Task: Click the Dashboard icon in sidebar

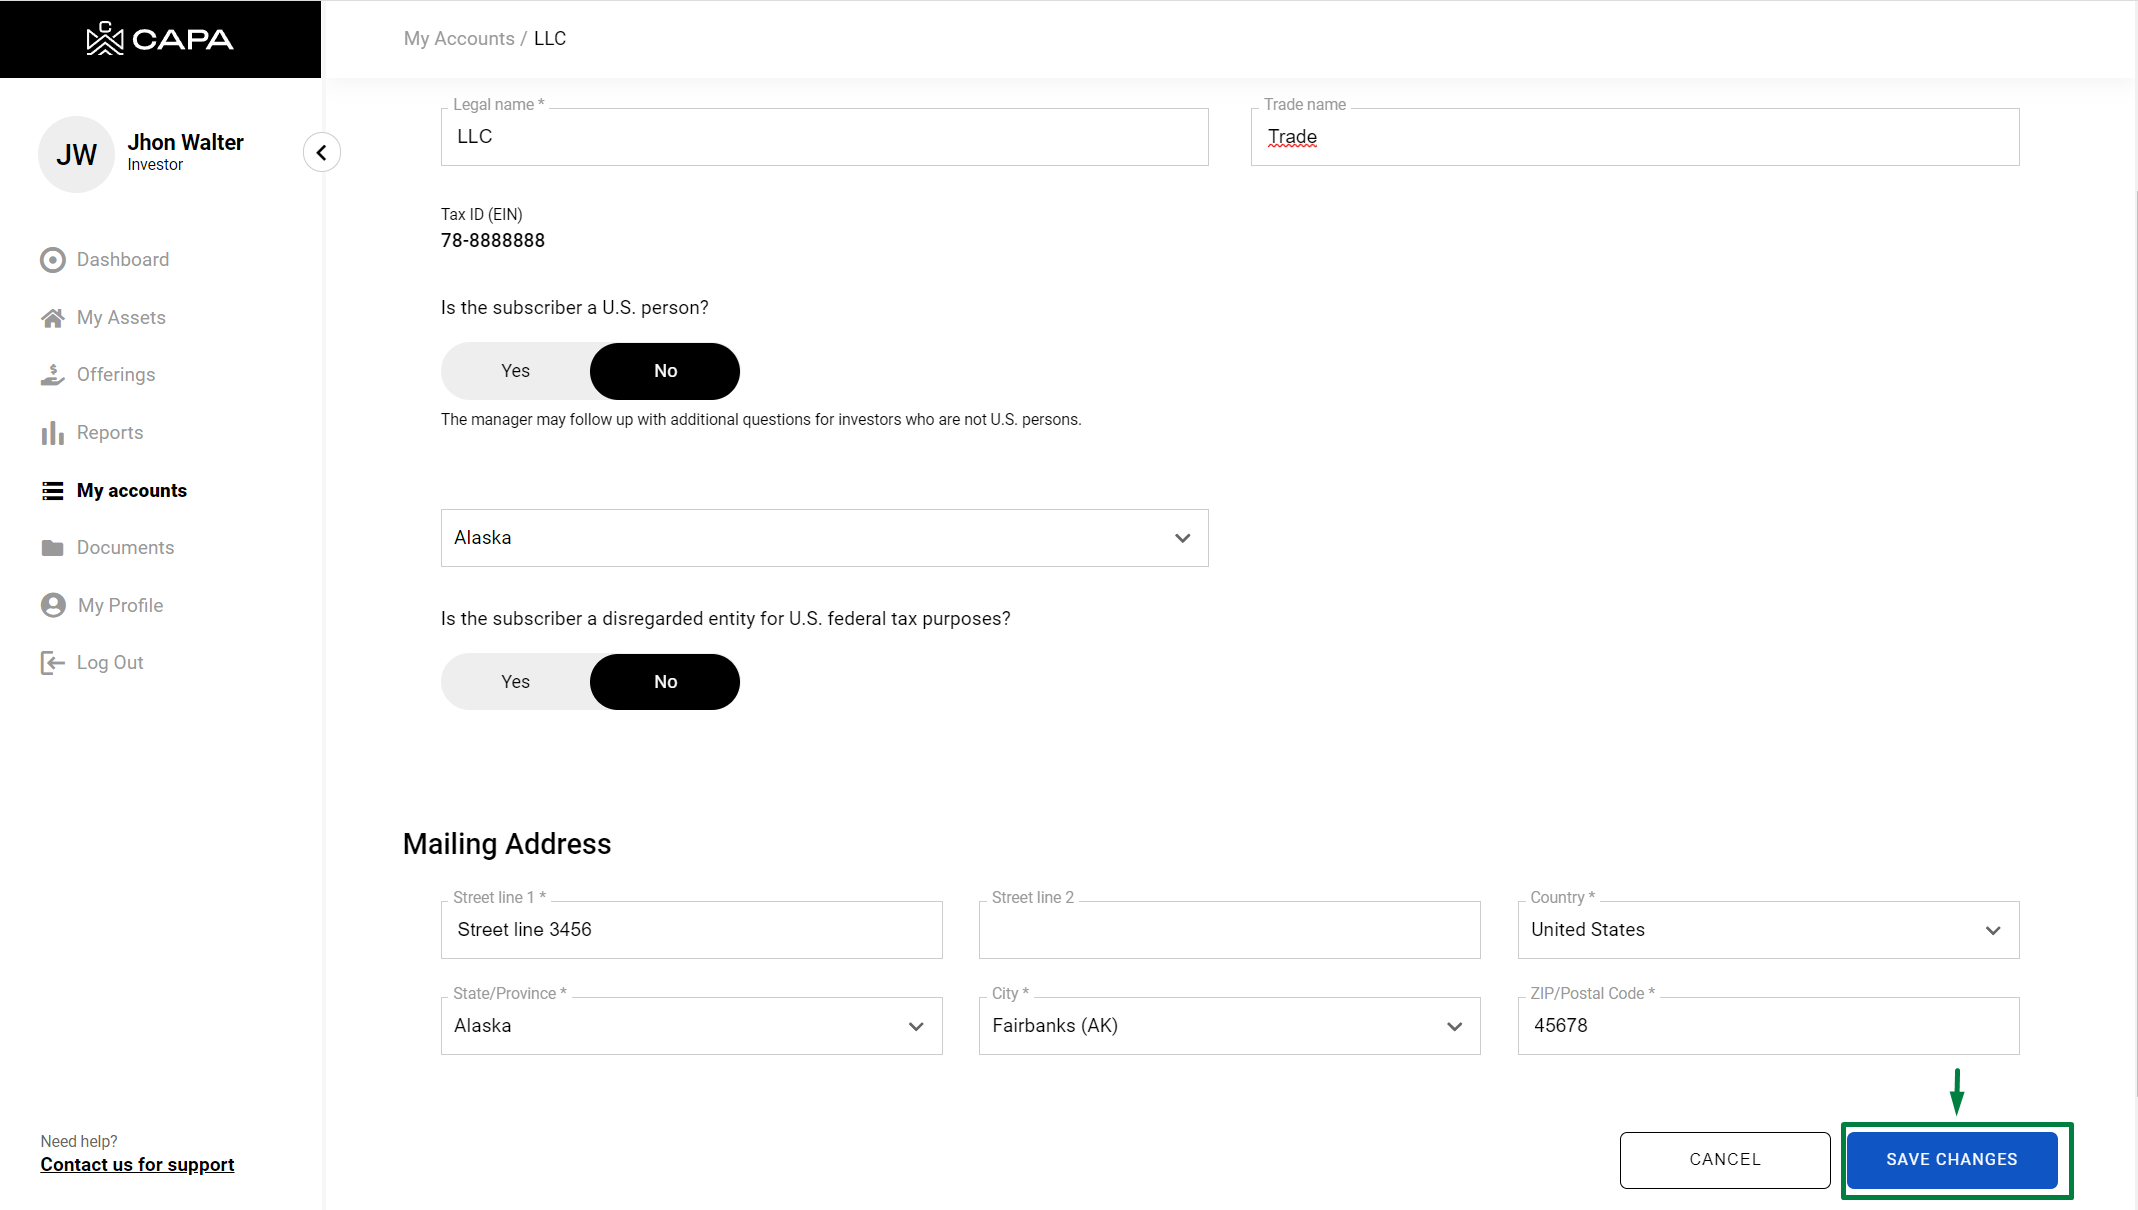Action: 53,260
